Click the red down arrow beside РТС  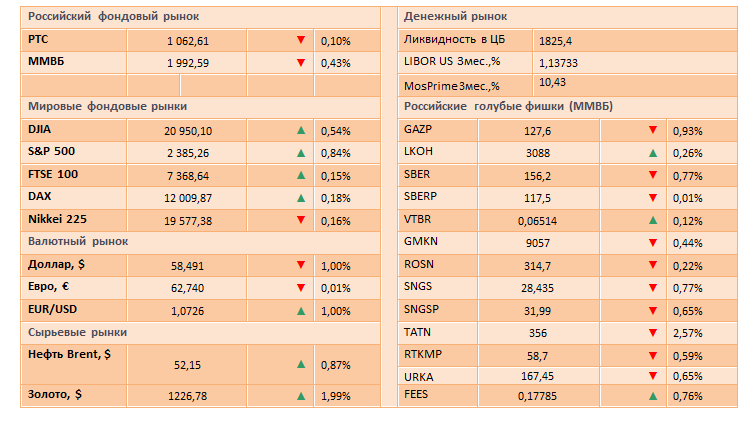click(x=300, y=41)
